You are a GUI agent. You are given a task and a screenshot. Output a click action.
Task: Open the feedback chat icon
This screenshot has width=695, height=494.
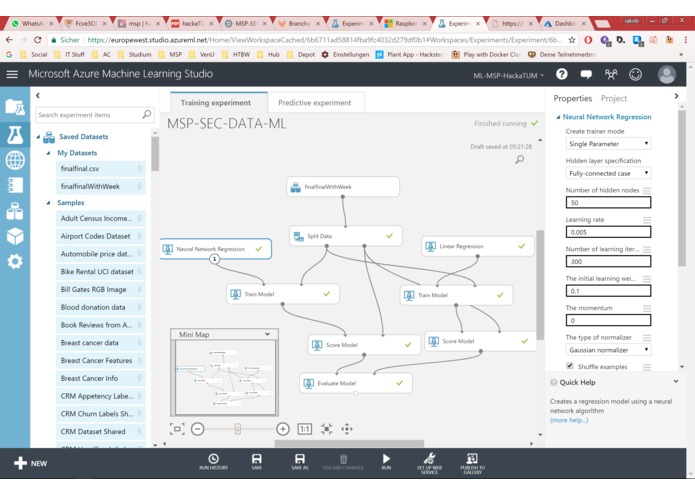tap(586, 74)
